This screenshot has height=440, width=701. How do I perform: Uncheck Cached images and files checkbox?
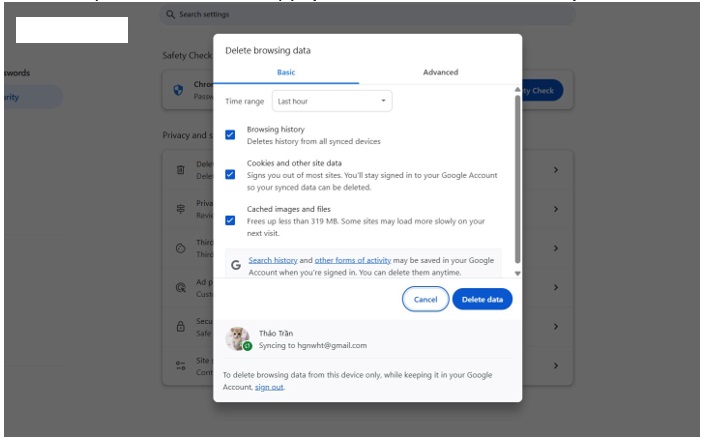click(x=231, y=220)
